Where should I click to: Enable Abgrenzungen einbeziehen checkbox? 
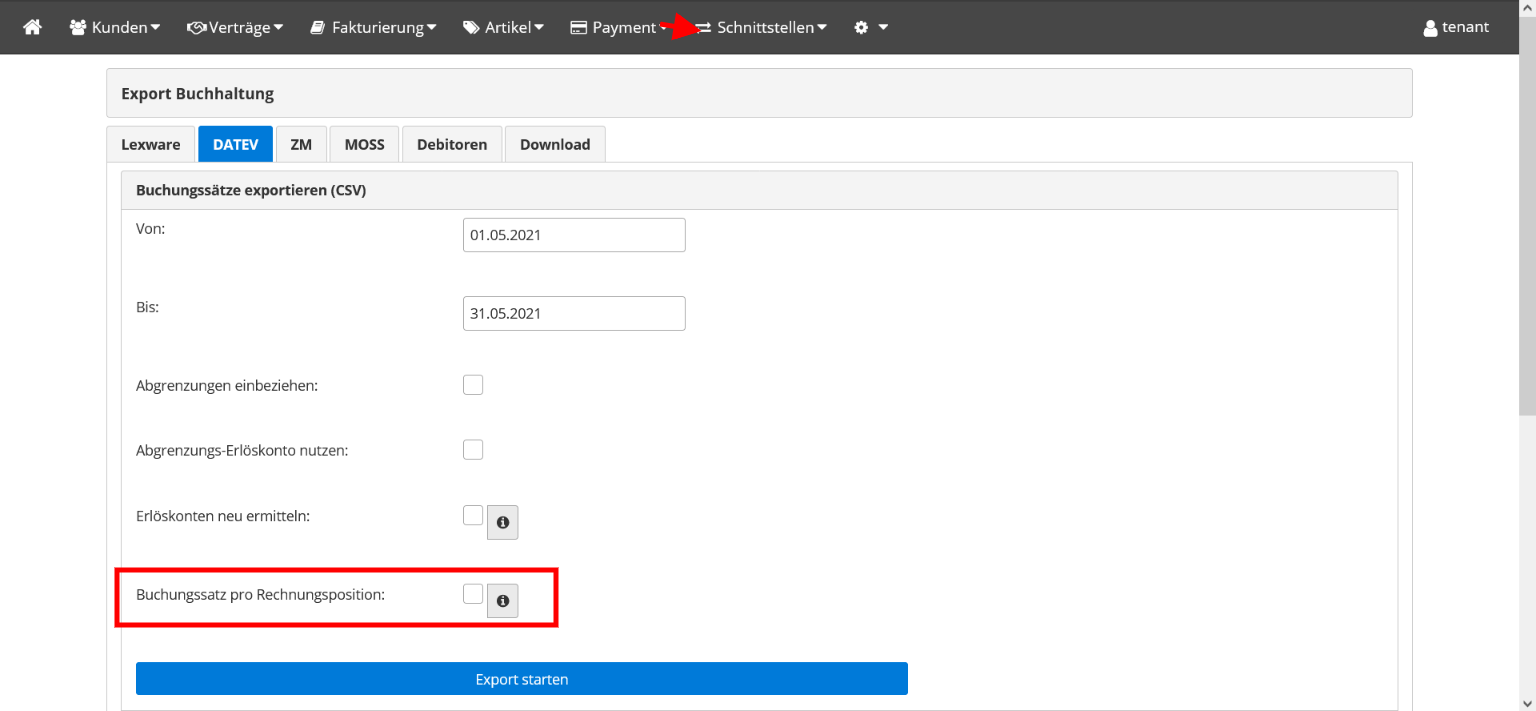click(473, 385)
